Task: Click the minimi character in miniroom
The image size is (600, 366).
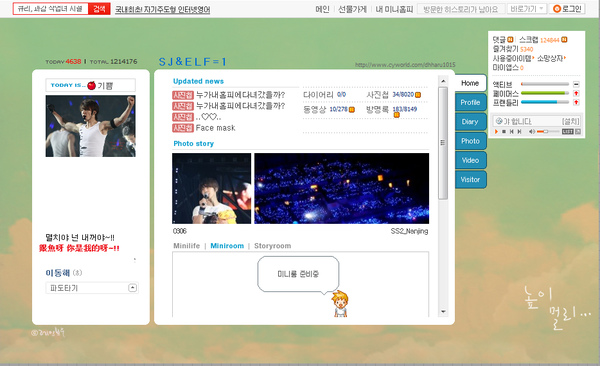Action: point(340,304)
